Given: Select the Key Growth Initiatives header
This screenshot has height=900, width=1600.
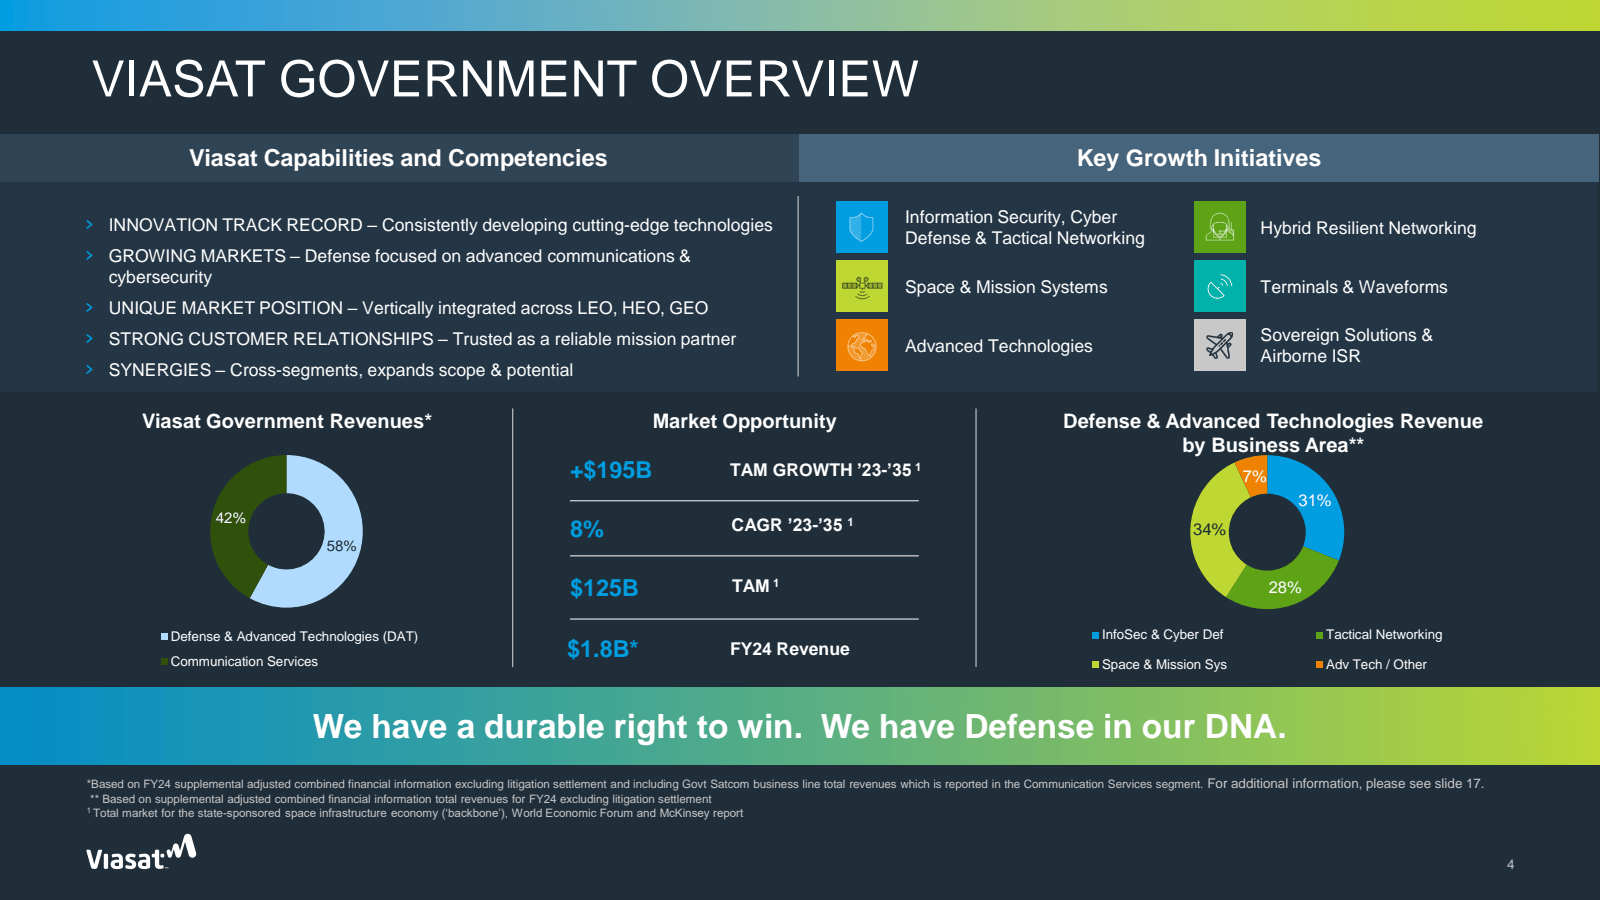Looking at the screenshot, I should tap(1199, 158).
